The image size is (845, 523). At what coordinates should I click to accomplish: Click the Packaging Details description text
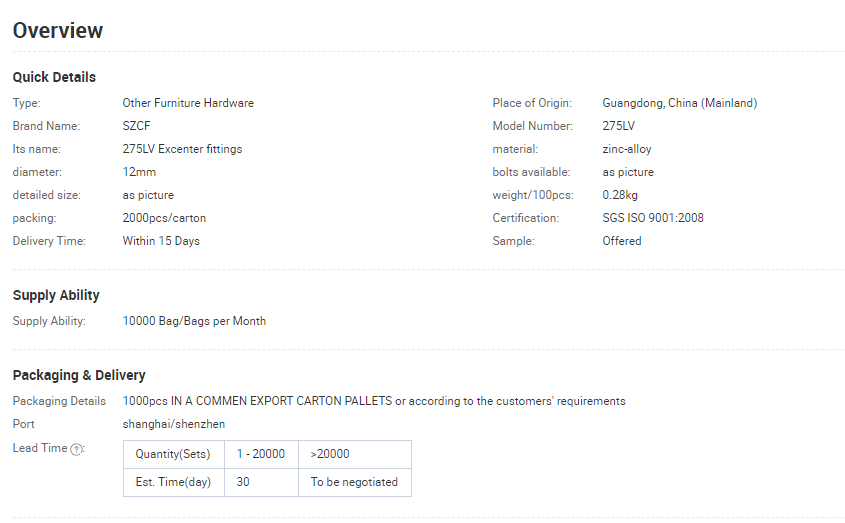tap(374, 401)
